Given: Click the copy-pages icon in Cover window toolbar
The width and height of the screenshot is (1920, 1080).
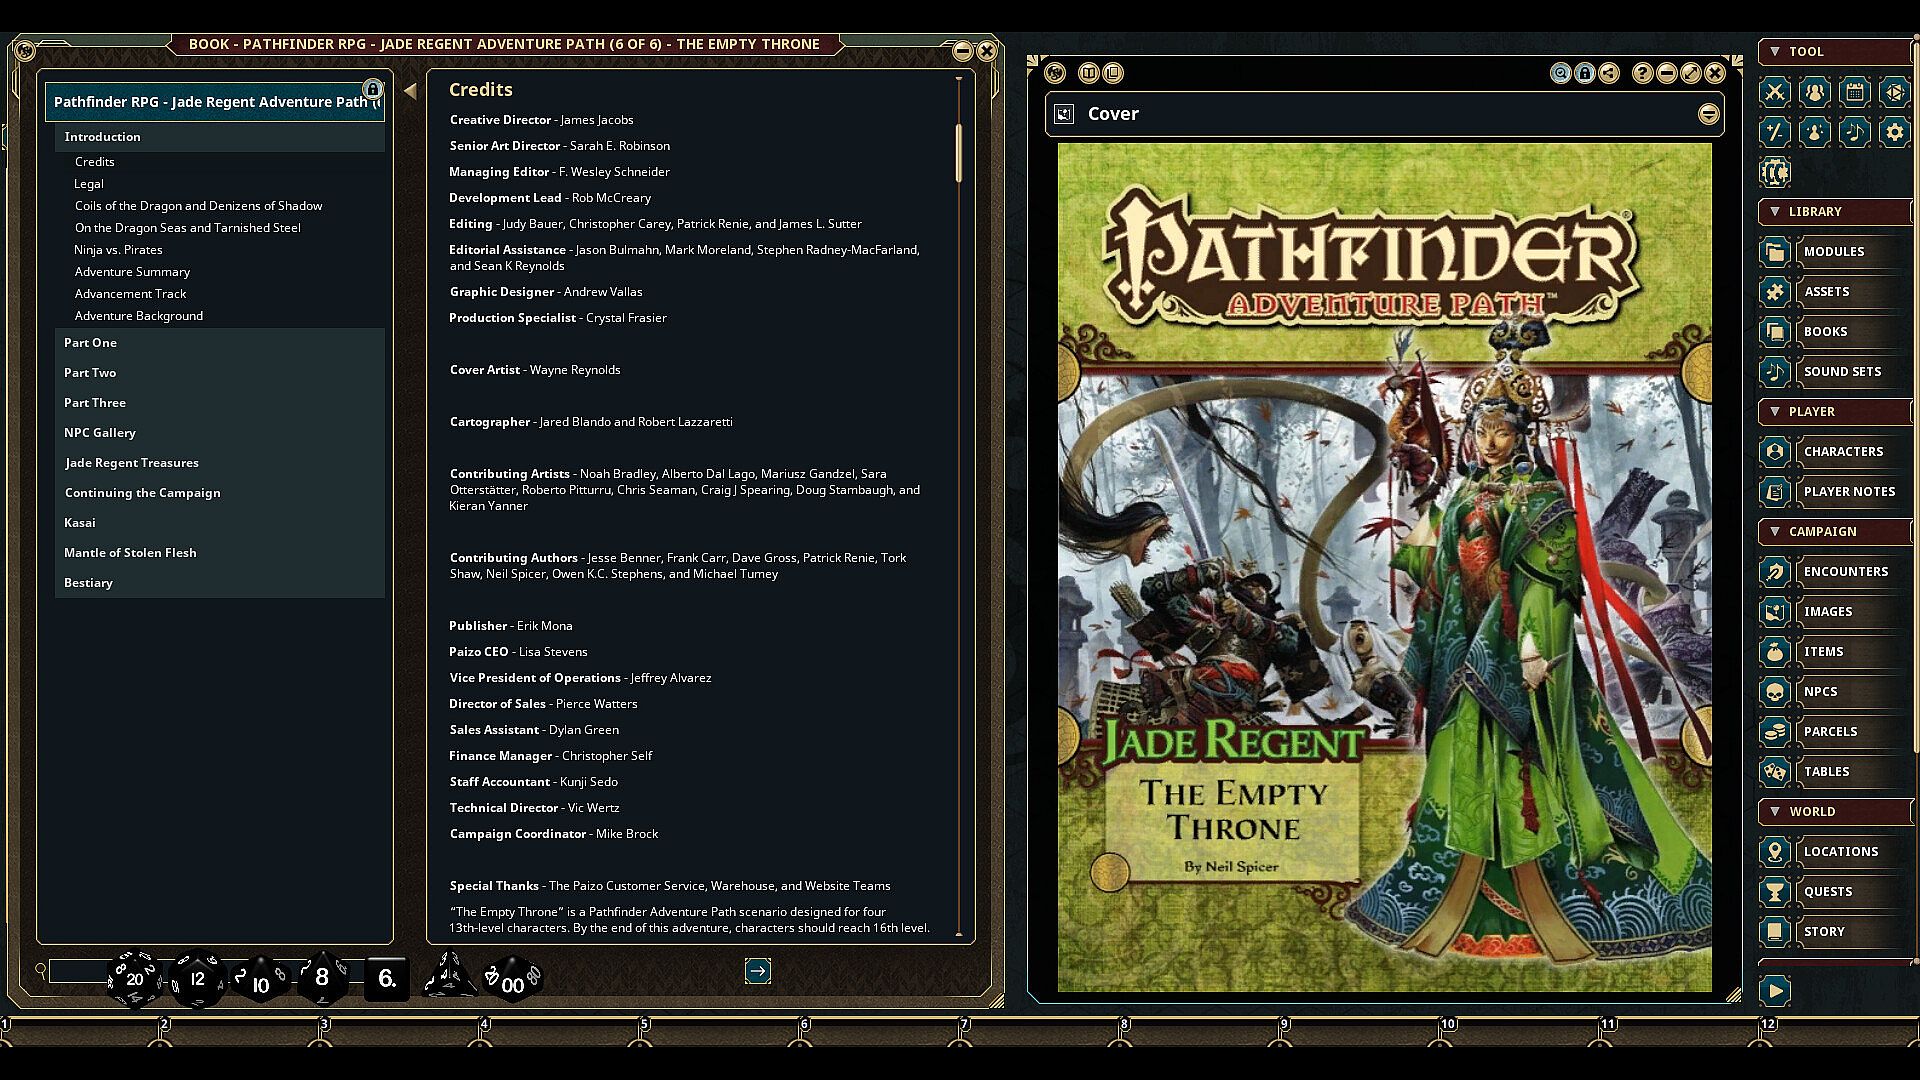Looking at the screenshot, I should pos(1113,73).
